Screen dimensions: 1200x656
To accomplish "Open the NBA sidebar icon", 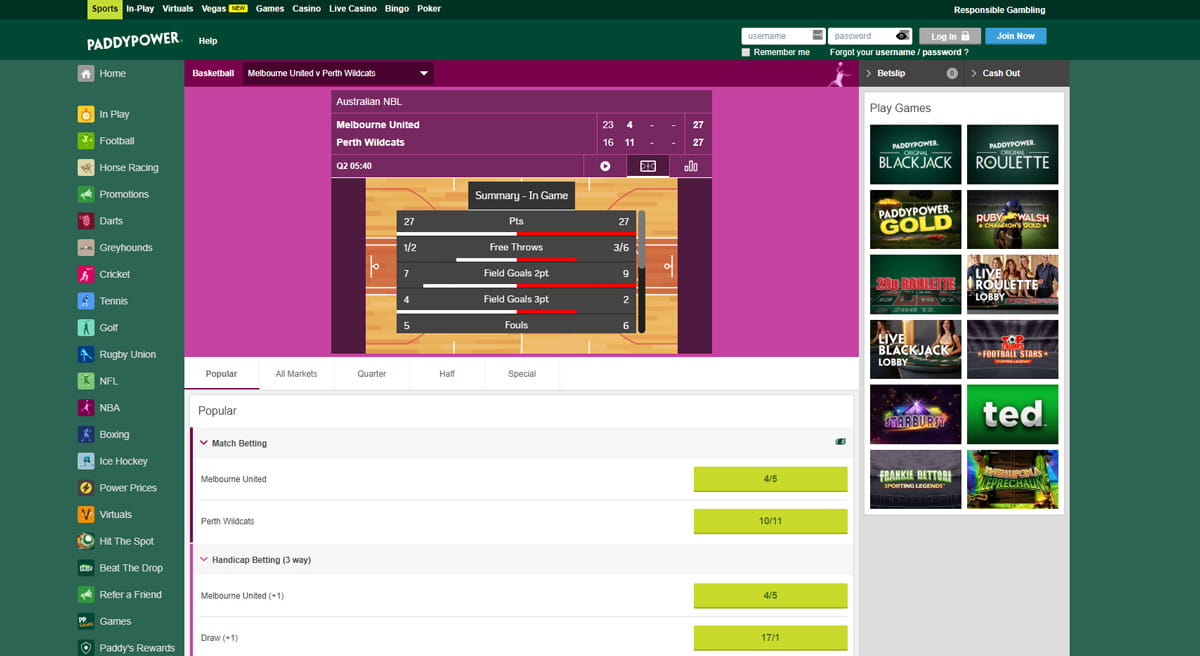I will [86, 408].
